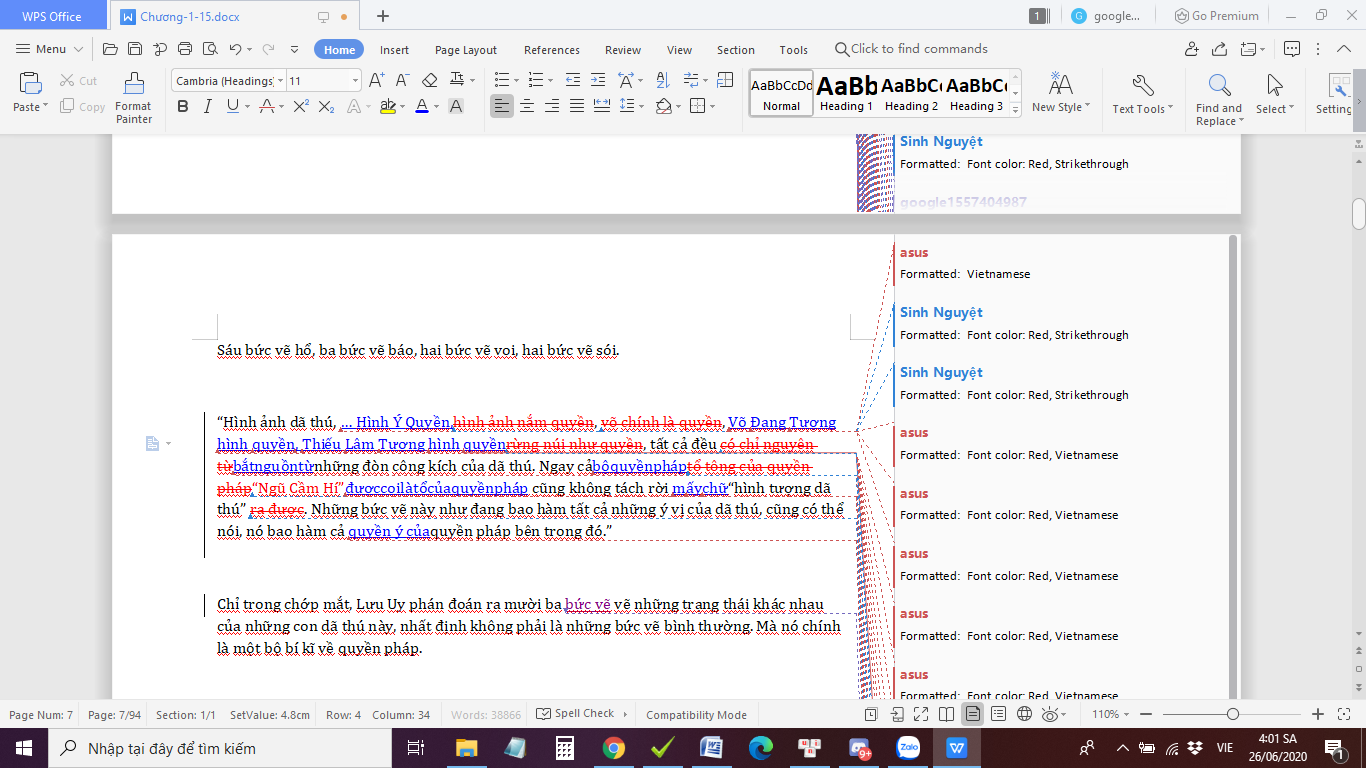Click the zoom slider handle
This screenshot has height=768, width=1366.
click(x=1233, y=714)
